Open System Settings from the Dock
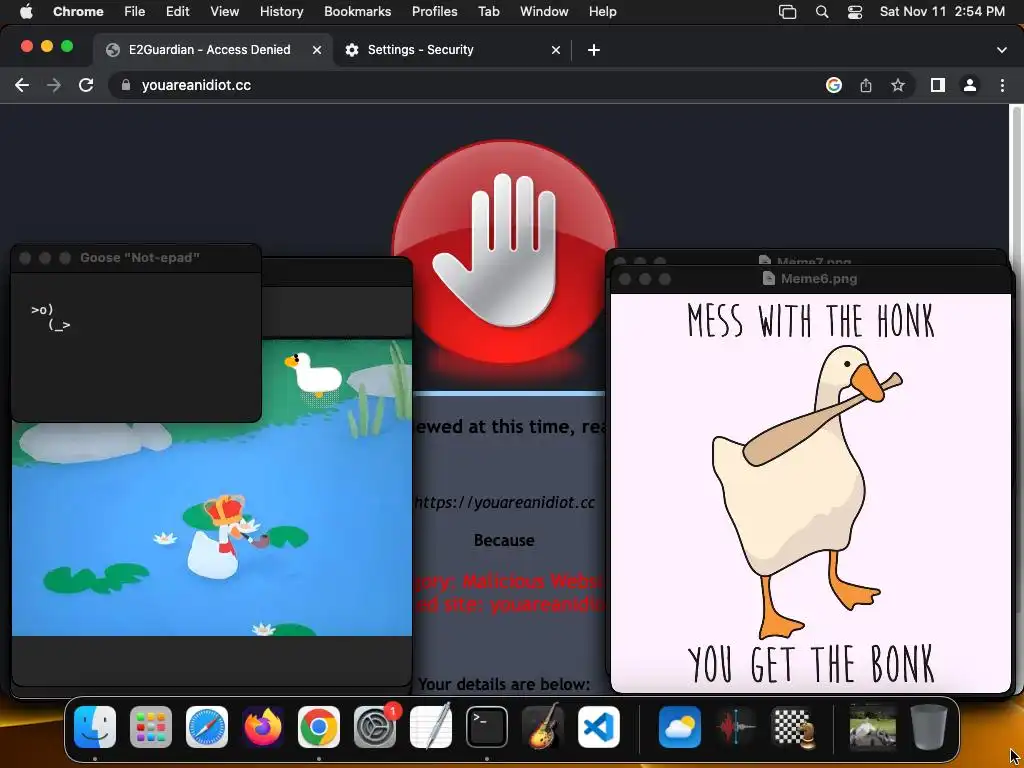Image resolution: width=1024 pixels, height=768 pixels. [375, 727]
